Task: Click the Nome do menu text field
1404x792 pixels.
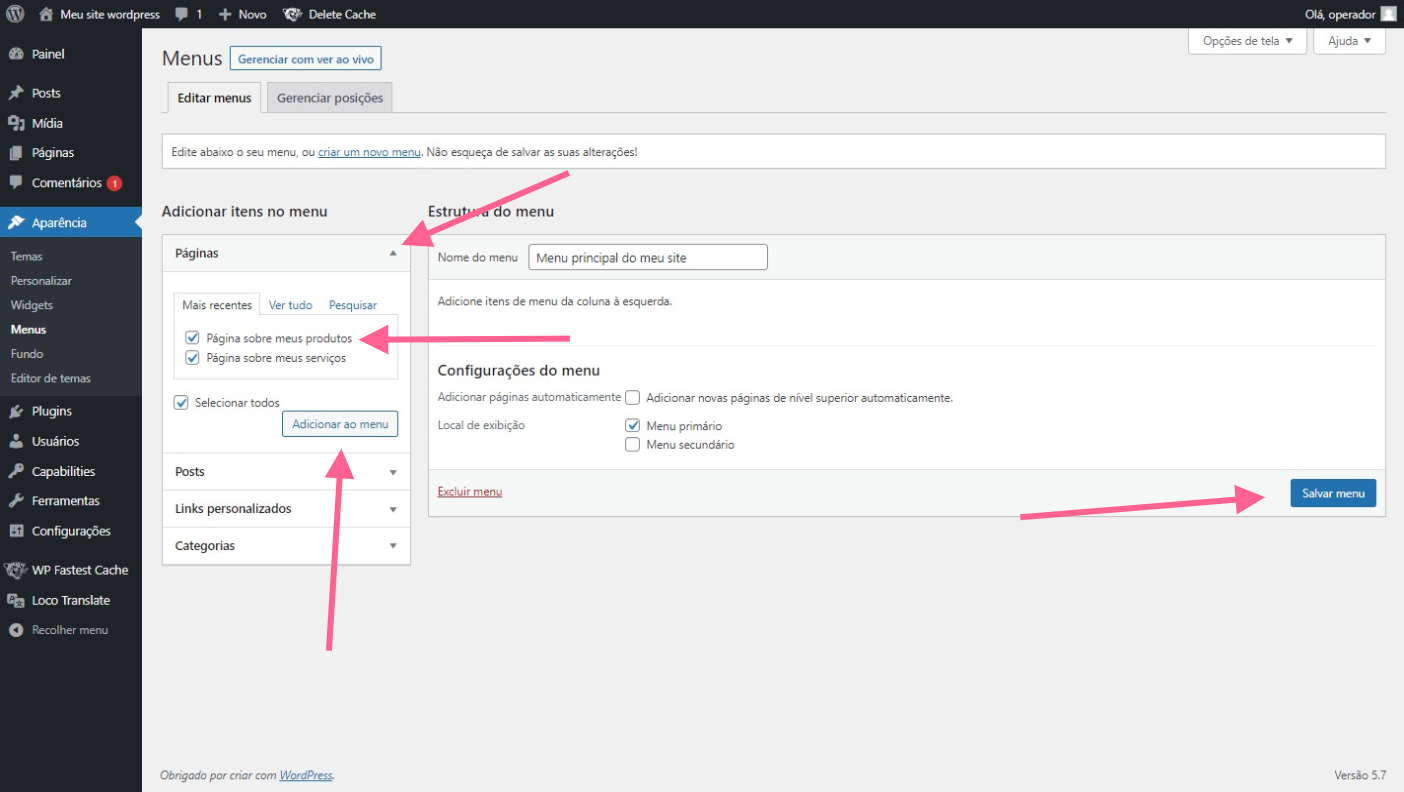Action: pos(648,257)
